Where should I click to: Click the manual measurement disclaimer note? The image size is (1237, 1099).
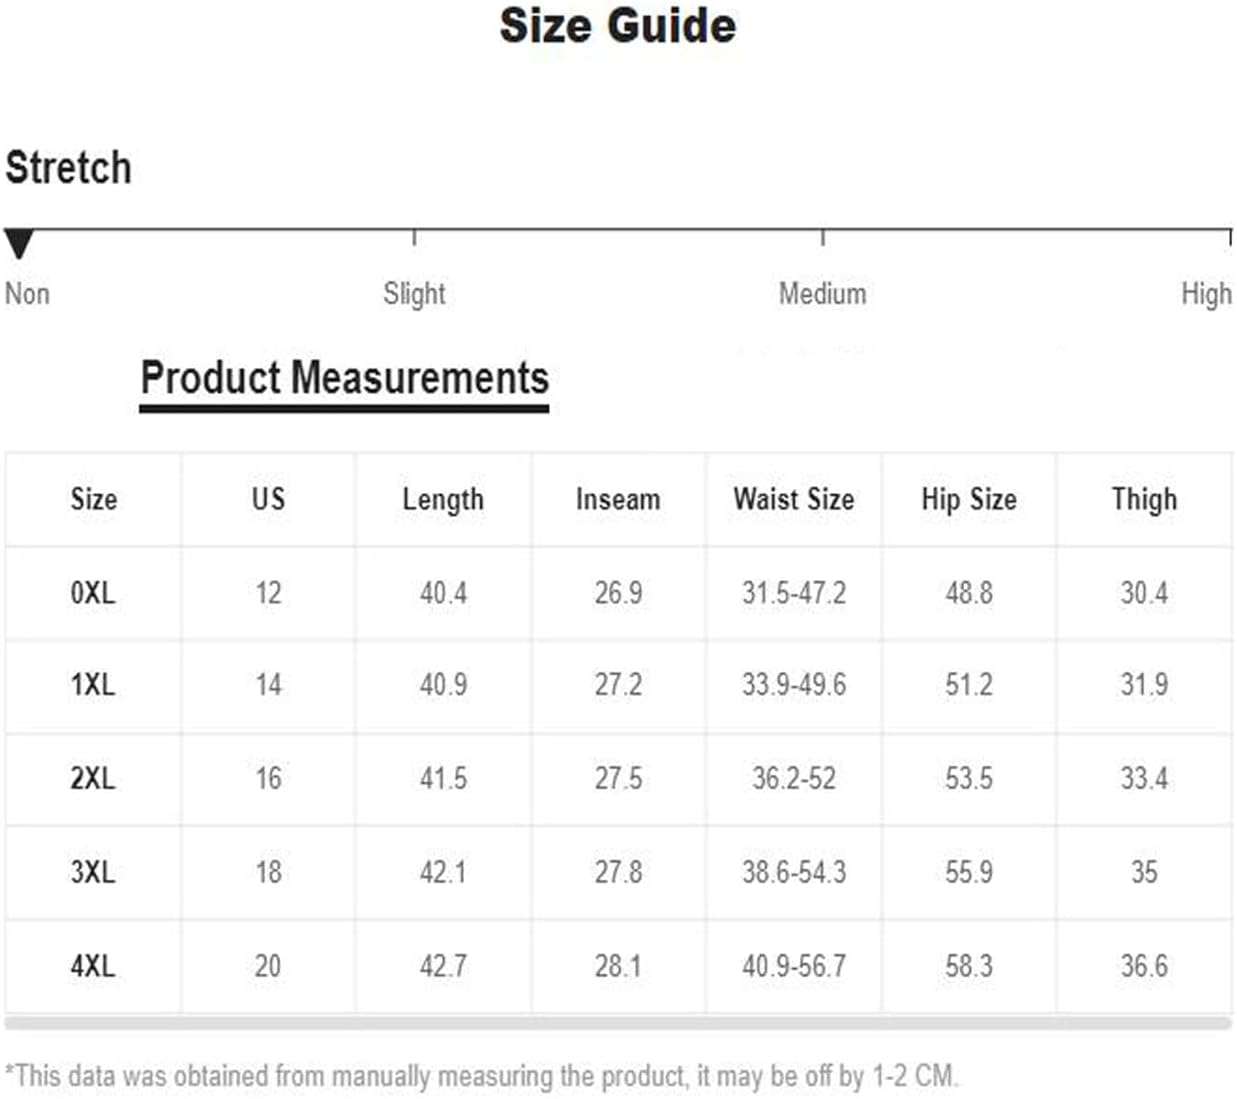pos(482,1076)
